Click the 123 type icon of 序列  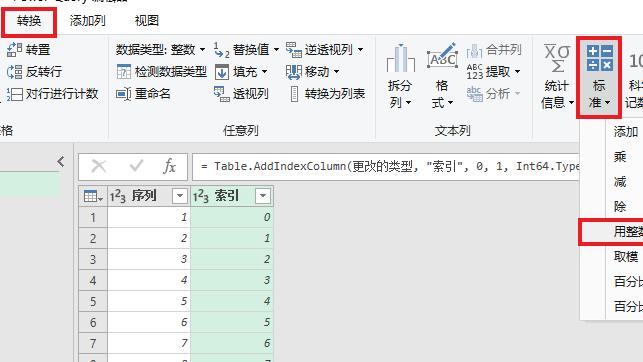click(x=118, y=196)
